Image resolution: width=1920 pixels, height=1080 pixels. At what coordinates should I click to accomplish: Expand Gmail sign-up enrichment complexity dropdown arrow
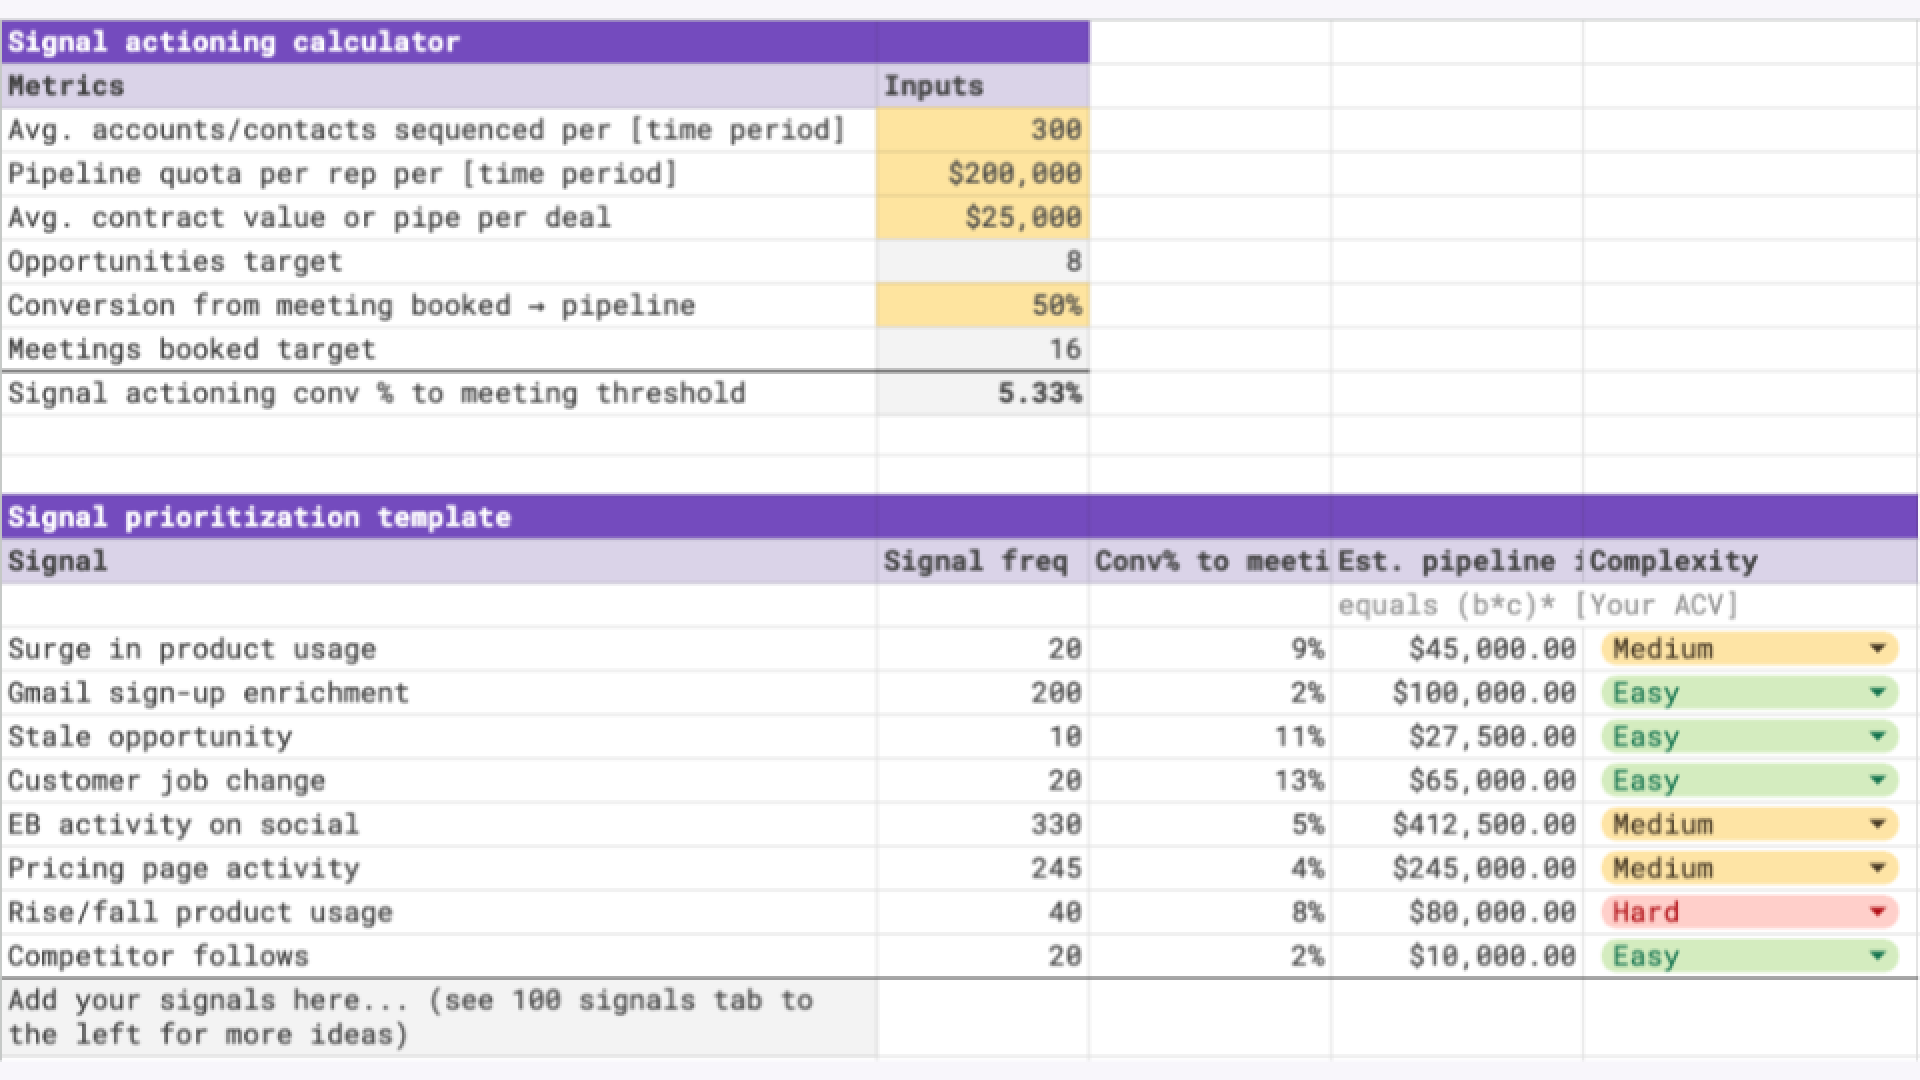tap(1877, 693)
